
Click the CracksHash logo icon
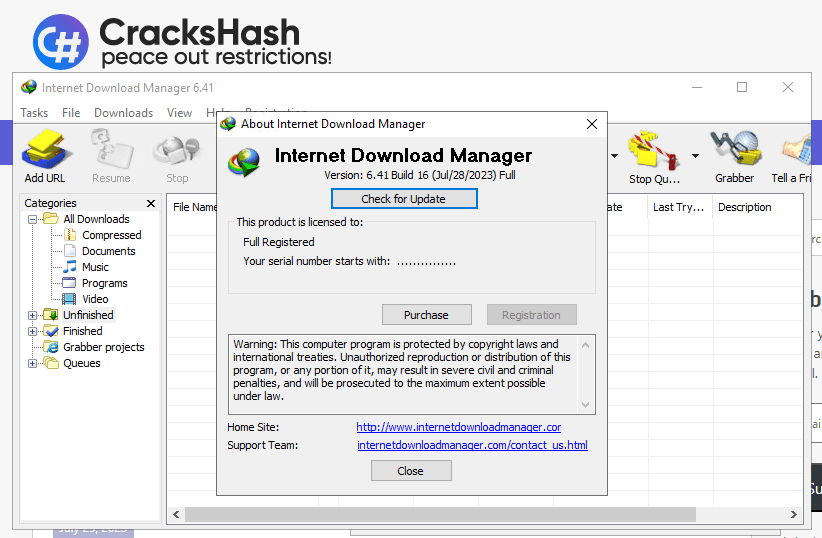pyautogui.click(x=61, y=42)
